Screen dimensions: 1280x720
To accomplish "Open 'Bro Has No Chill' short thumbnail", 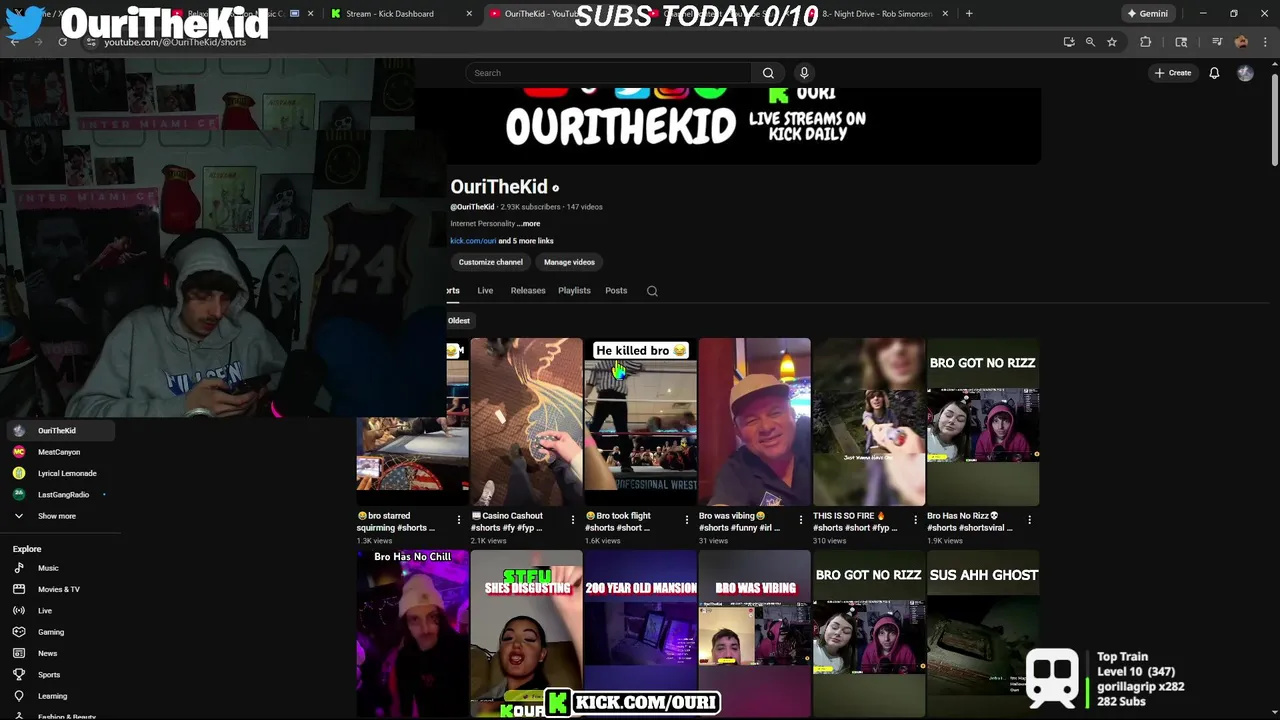I will click(x=413, y=634).
